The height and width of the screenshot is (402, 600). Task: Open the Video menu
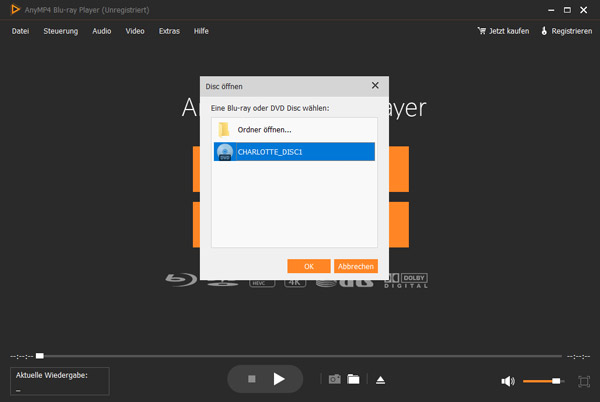(135, 31)
